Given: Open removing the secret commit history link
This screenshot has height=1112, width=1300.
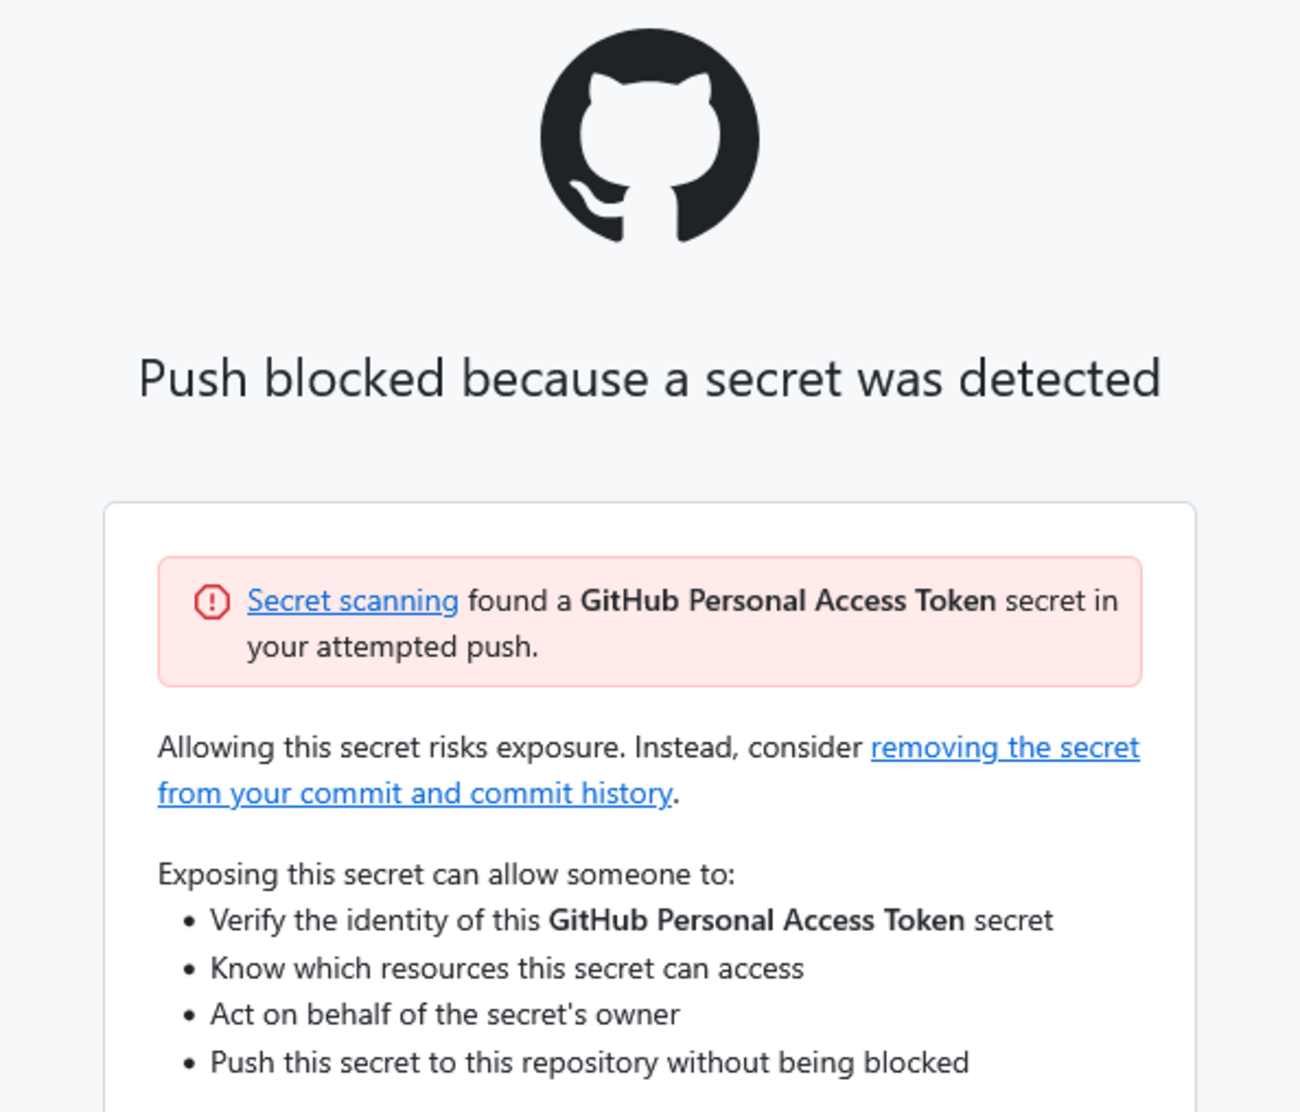Looking at the screenshot, I should click(1004, 747).
